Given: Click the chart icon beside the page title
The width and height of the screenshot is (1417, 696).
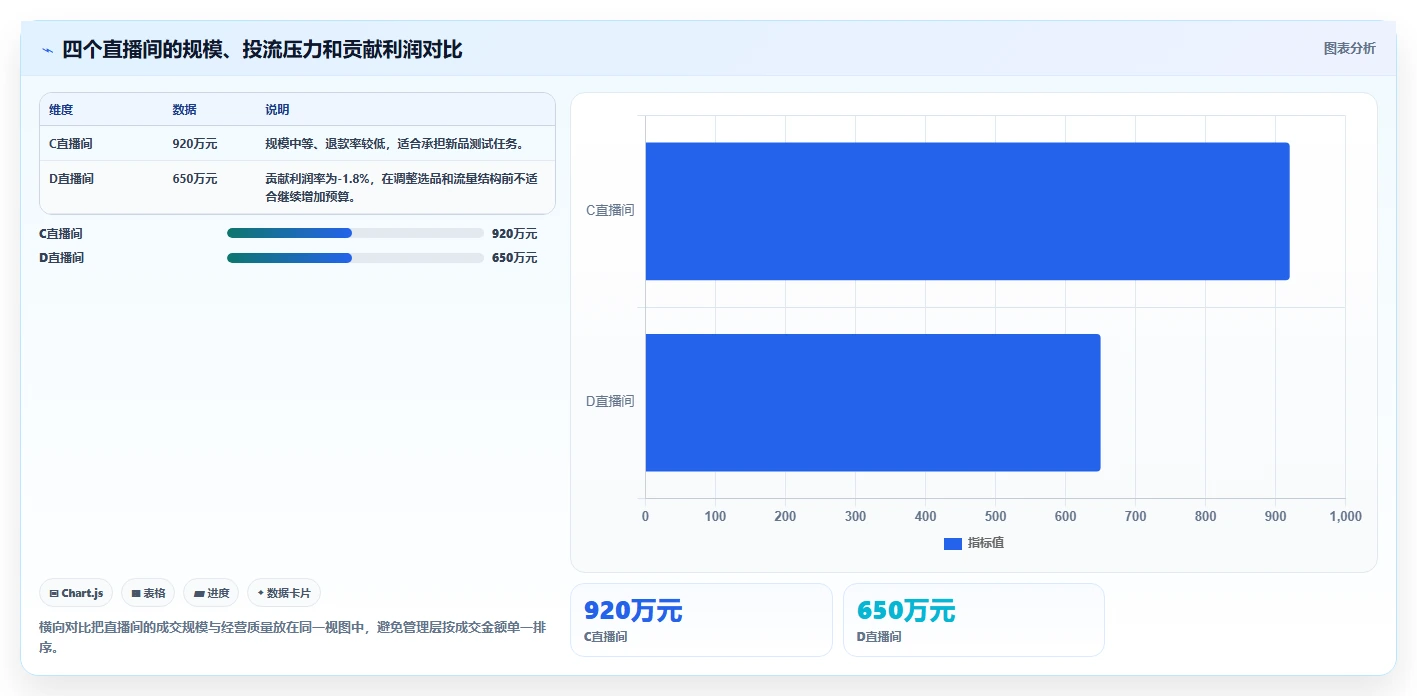Looking at the screenshot, I should pos(47,50).
